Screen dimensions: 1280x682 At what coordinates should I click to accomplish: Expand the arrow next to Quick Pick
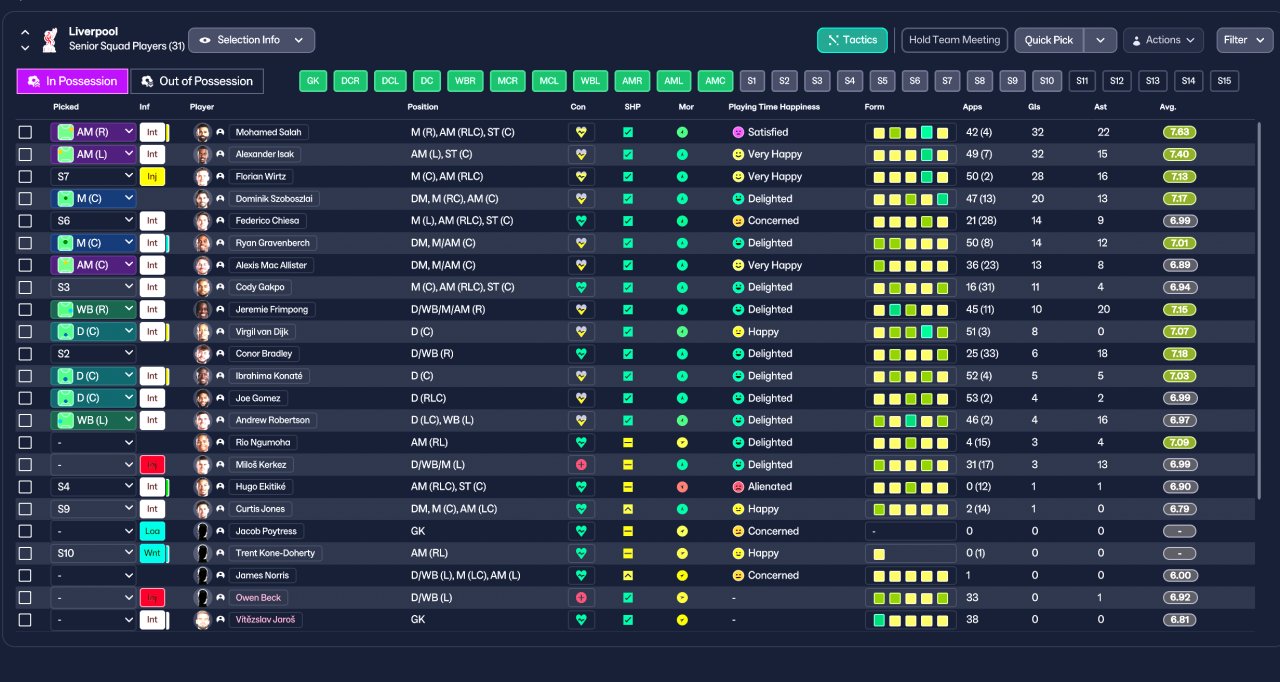[1100, 40]
